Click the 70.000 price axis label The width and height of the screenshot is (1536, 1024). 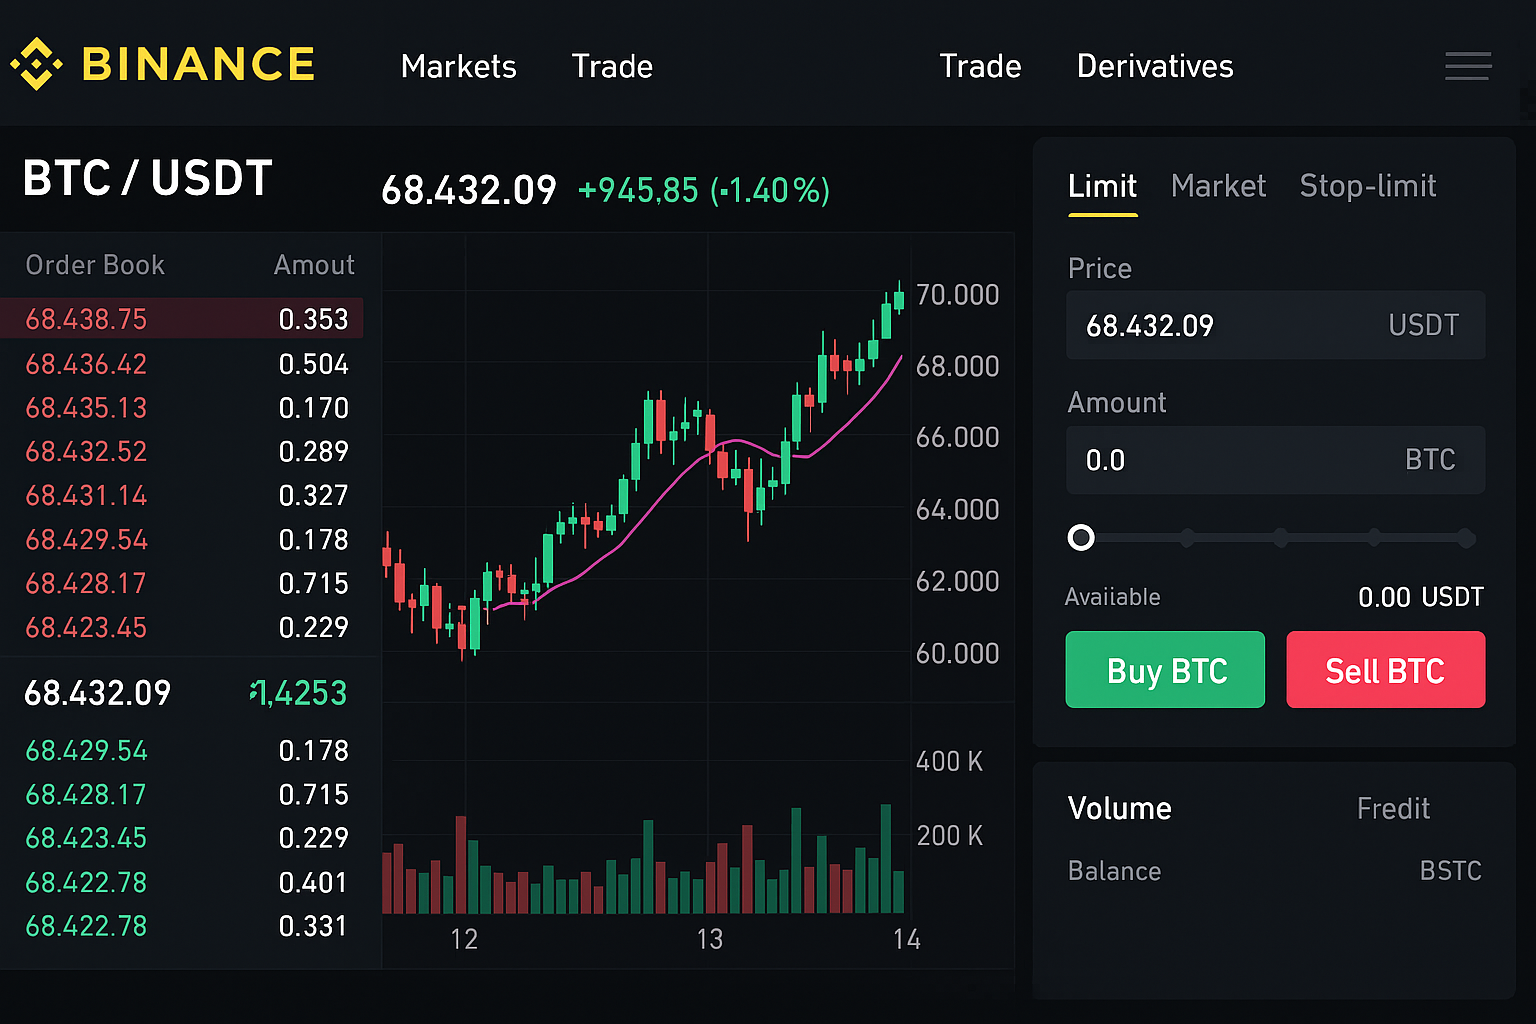[x=957, y=295]
